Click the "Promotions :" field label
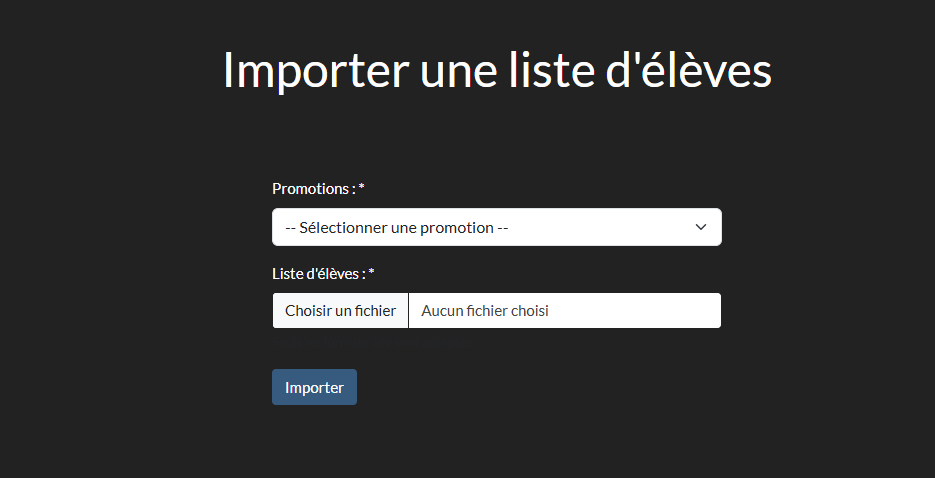Screen dimensions: 935x478 click(313, 189)
